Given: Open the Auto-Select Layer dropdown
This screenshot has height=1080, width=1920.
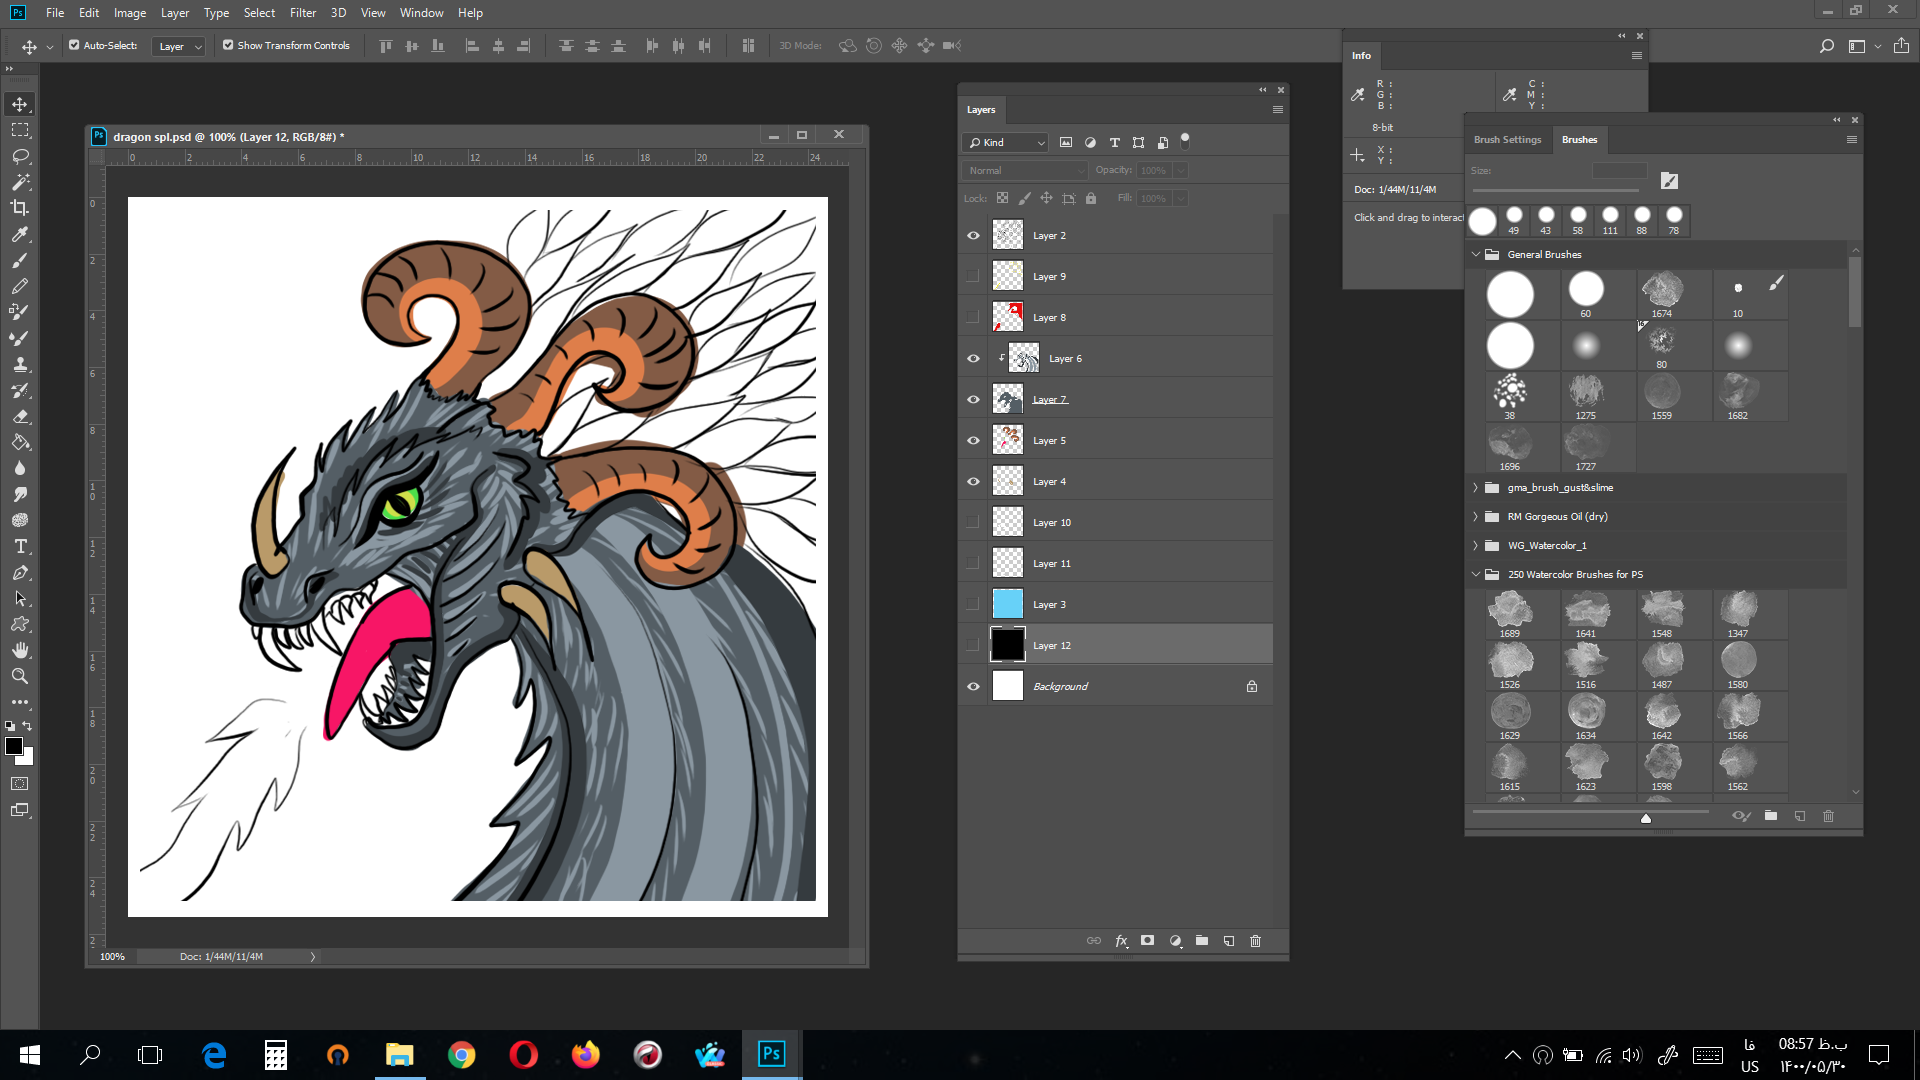Looking at the screenshot, I should coord(179,46).
